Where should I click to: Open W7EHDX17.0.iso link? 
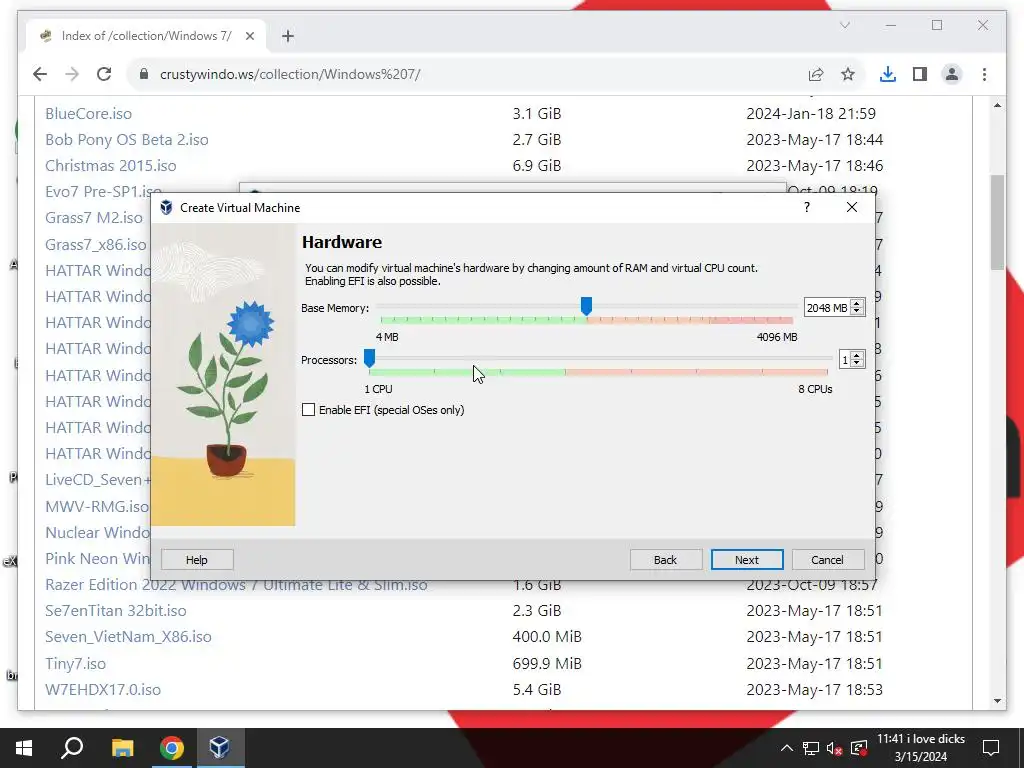point(103,690)
